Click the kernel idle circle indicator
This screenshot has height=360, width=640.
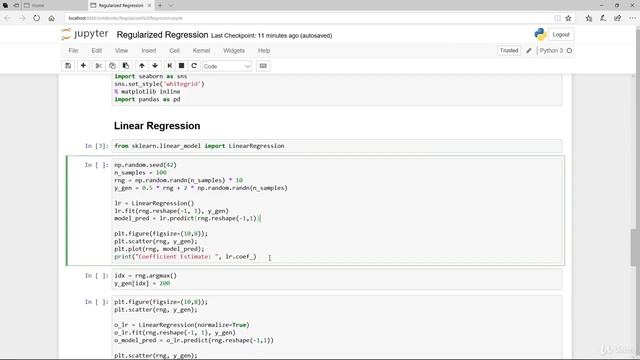[x=569, y=51]
